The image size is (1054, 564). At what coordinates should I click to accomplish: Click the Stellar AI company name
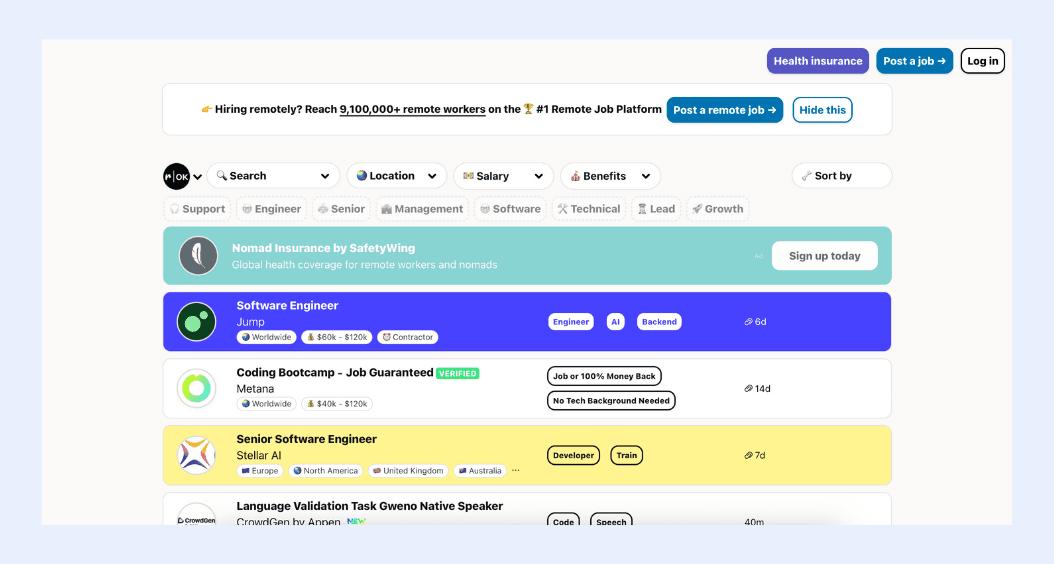(259, 456)
